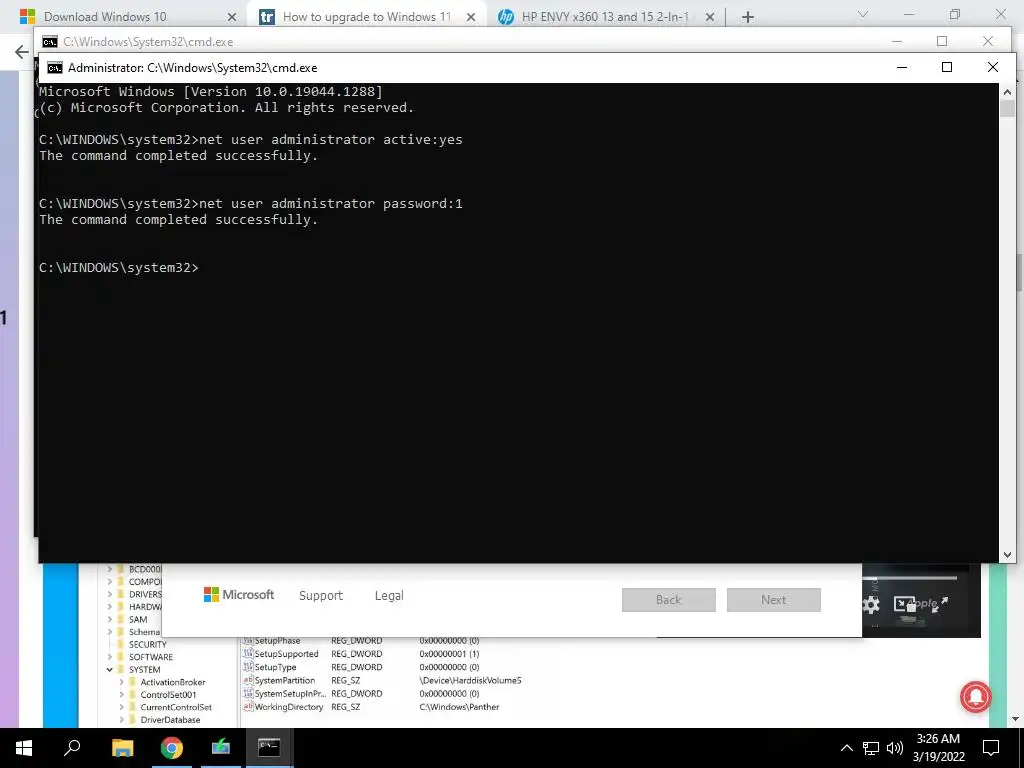Switch to How to upgrade to Windows 11 tab
This screenshot has width=1024, height=768.
coord(367,17)
